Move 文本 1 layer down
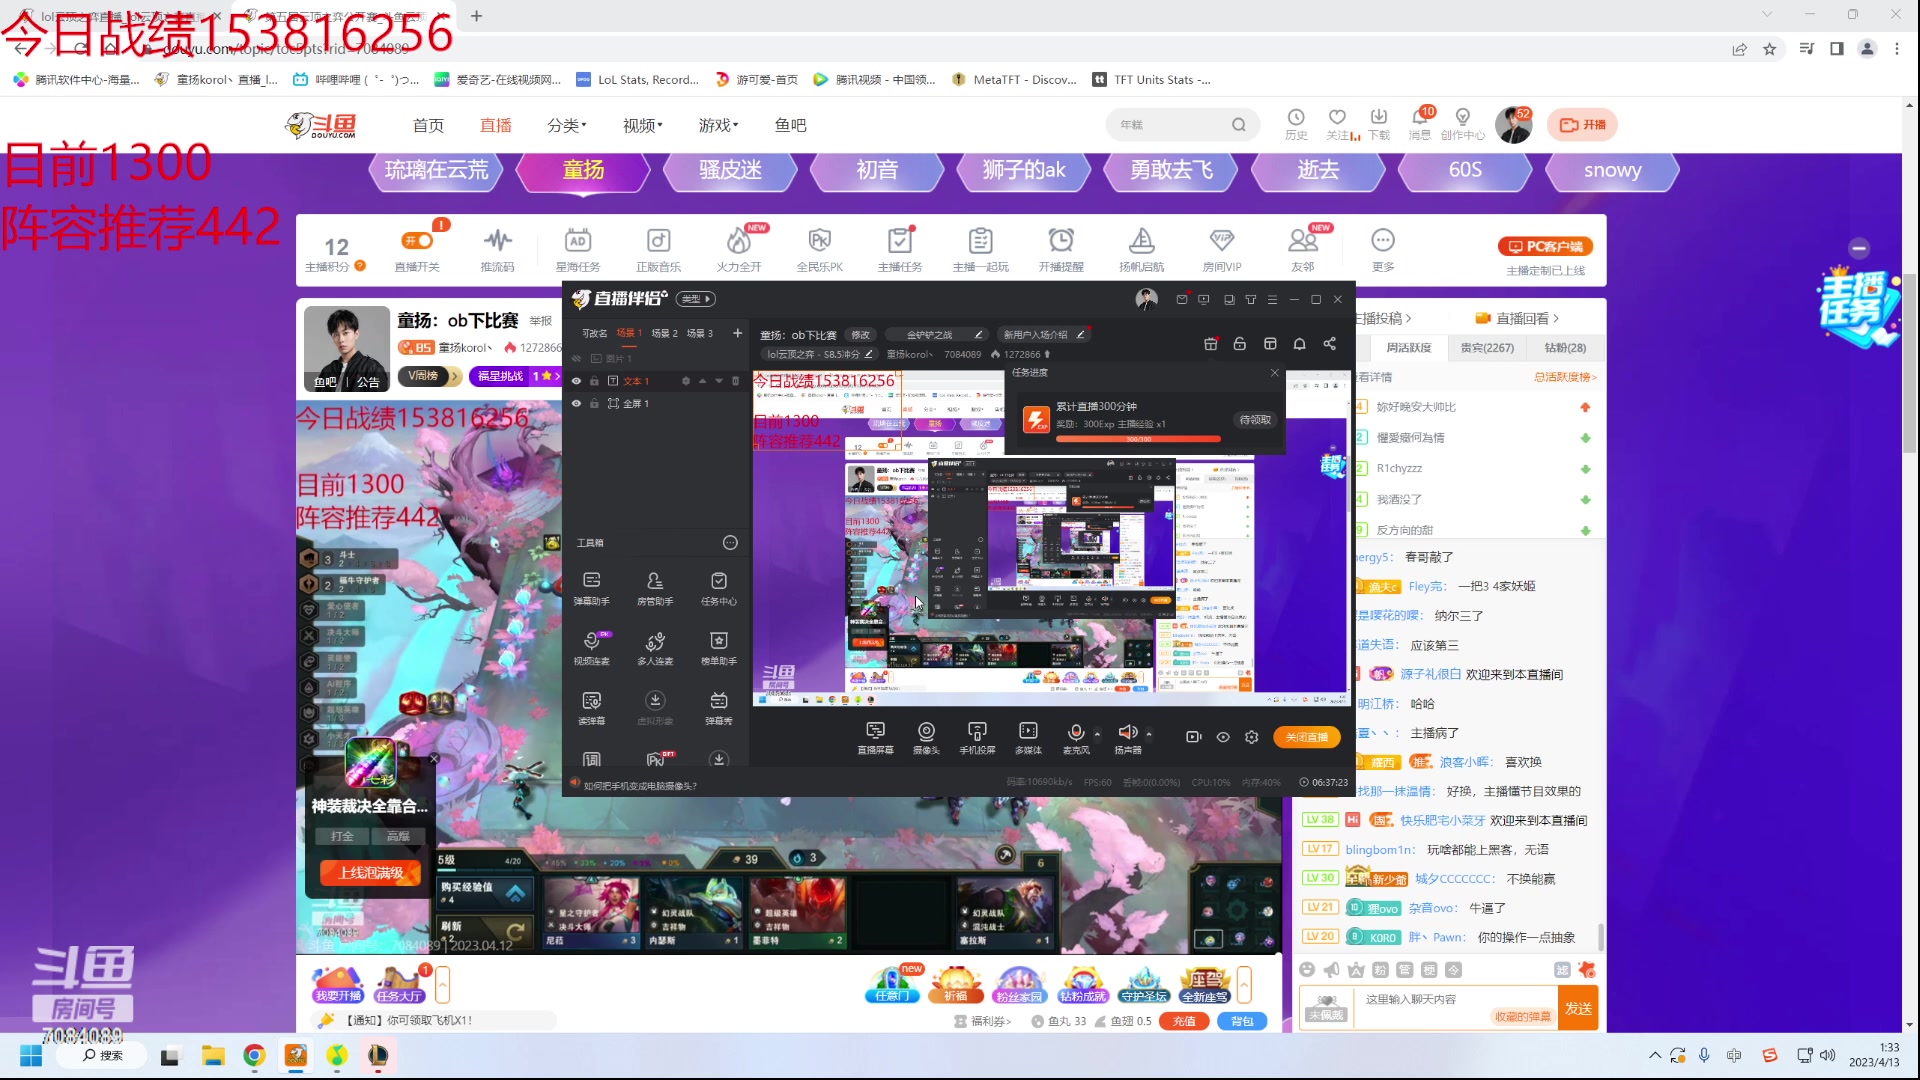Screen dimensions: 1920x1080 718,381
